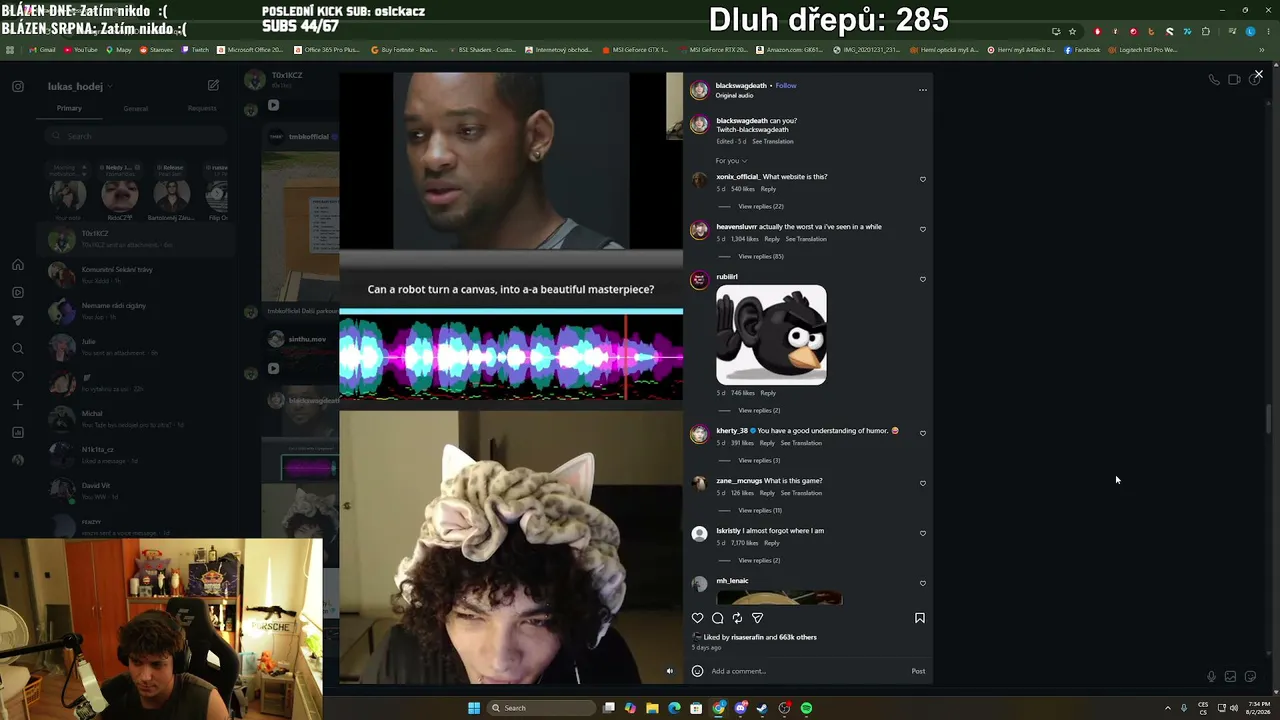Screen dimensions: 1280x720
Task: Open the comment bubble icon below comments
Action: pyautogui.click(x=717, y=618)
